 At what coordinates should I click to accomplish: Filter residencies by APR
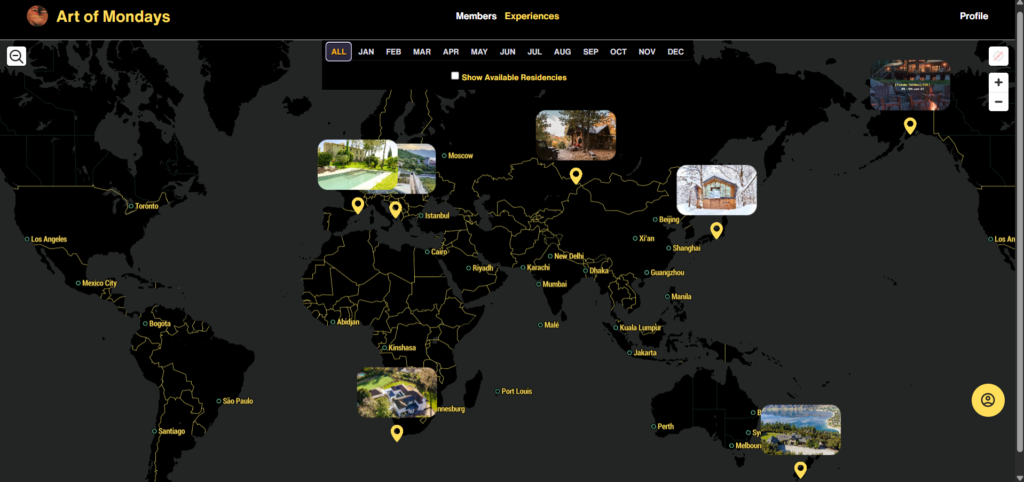(x=451, y=52)
